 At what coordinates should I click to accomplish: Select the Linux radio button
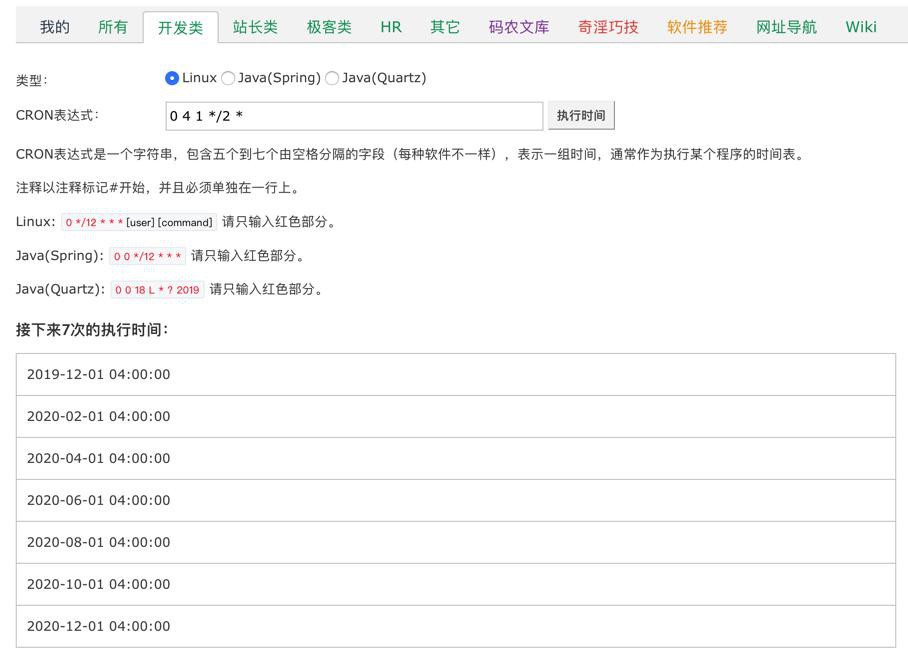172,78
